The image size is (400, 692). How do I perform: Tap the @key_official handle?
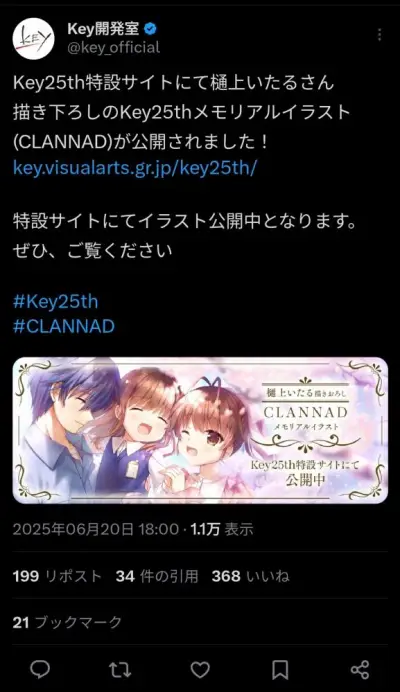pos(113,47)
